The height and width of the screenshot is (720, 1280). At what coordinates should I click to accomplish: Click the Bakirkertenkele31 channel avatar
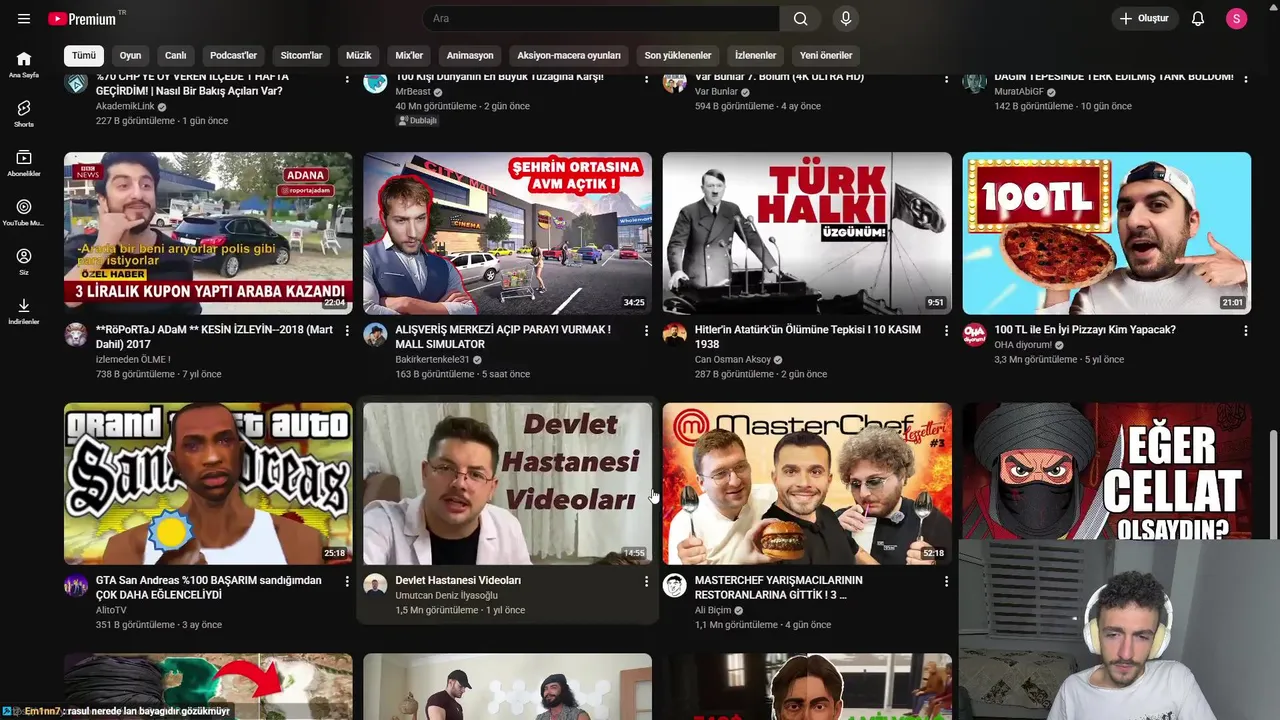coord(375,335)
